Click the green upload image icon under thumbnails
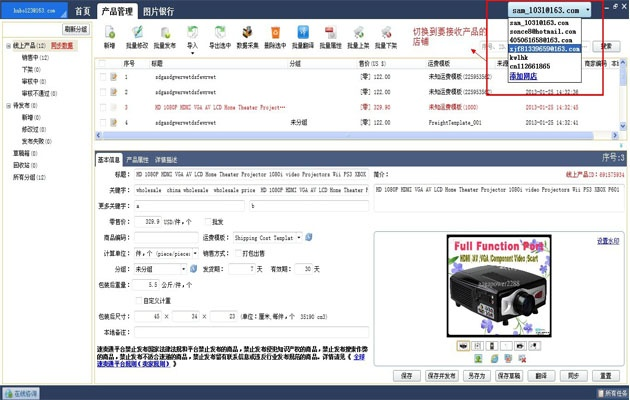630x400 pixels. point(478,358)
